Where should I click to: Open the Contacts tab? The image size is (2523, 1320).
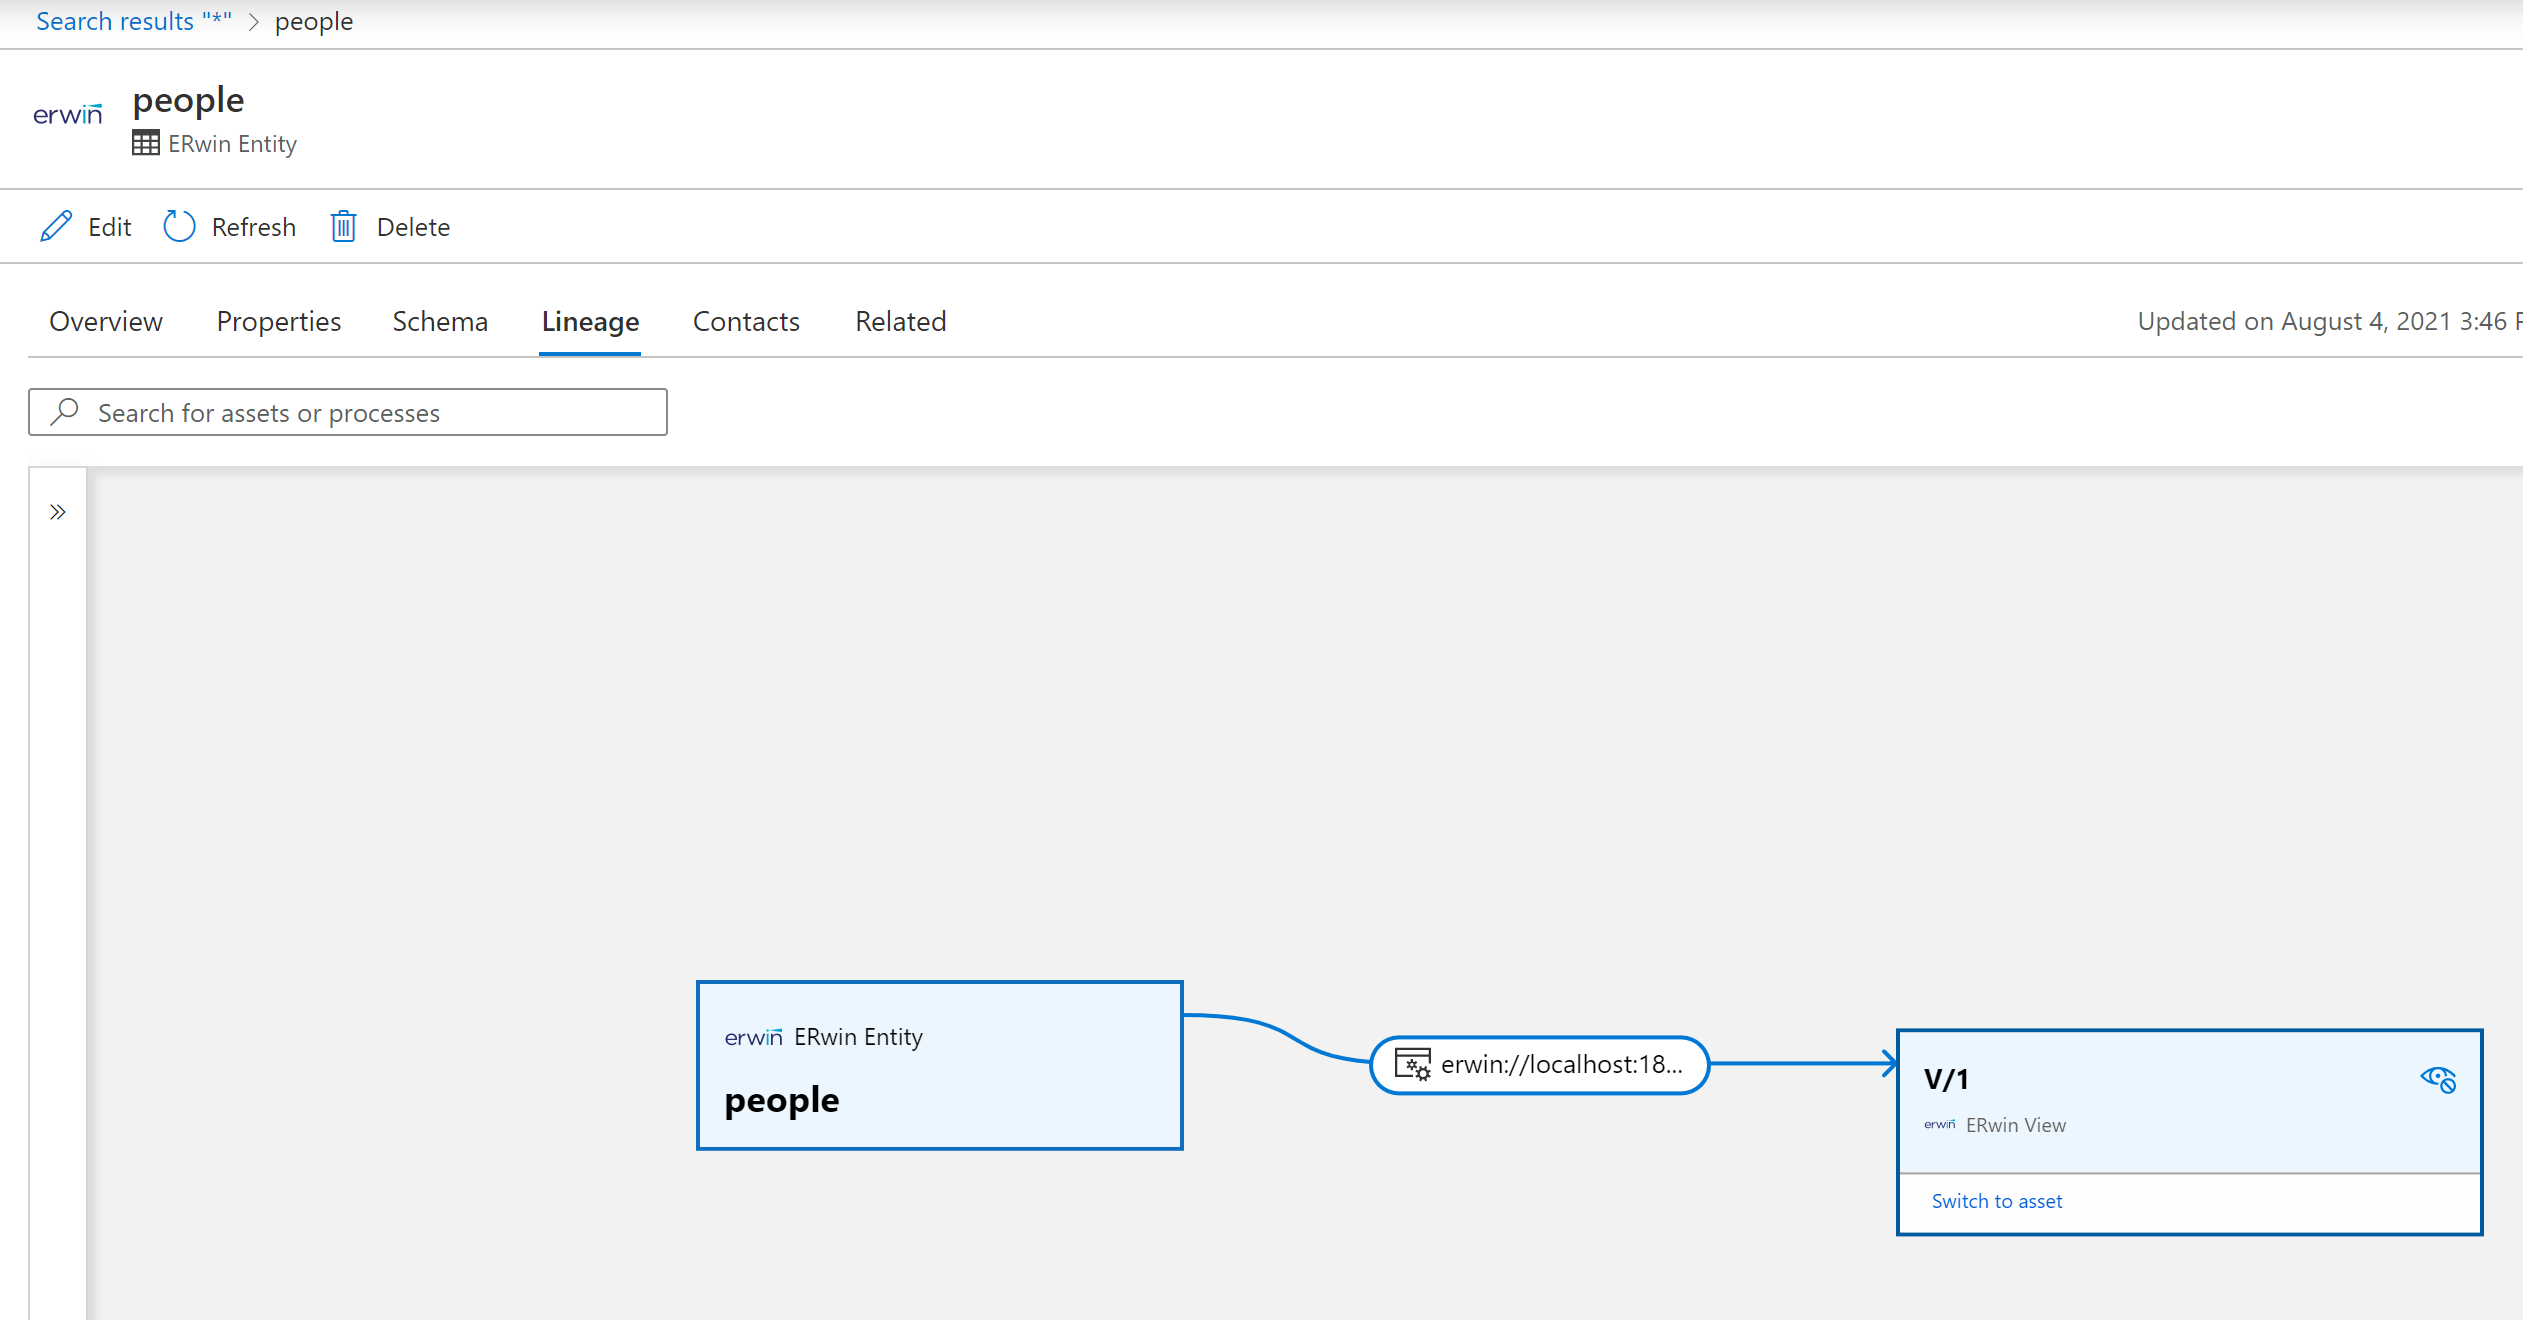click(x=746, y=320)
